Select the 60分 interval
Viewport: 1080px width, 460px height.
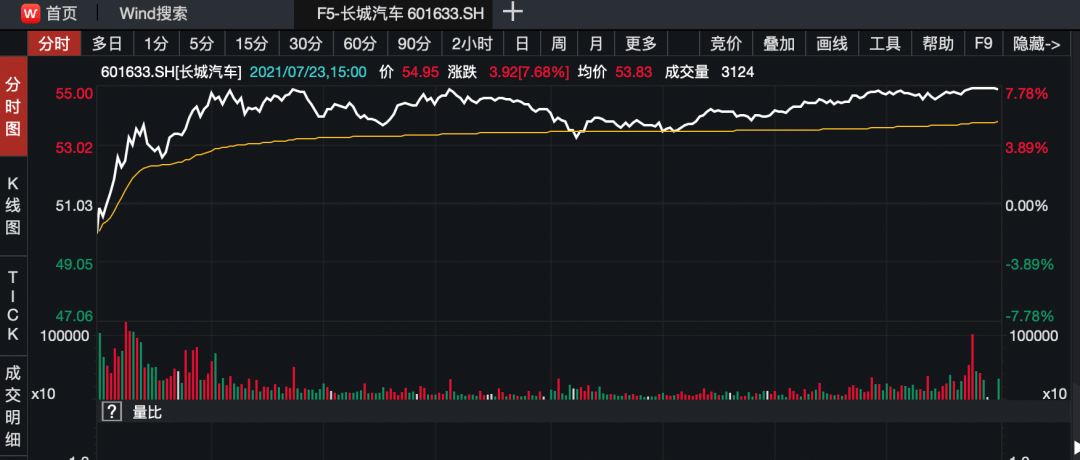(x=360, y=44)
